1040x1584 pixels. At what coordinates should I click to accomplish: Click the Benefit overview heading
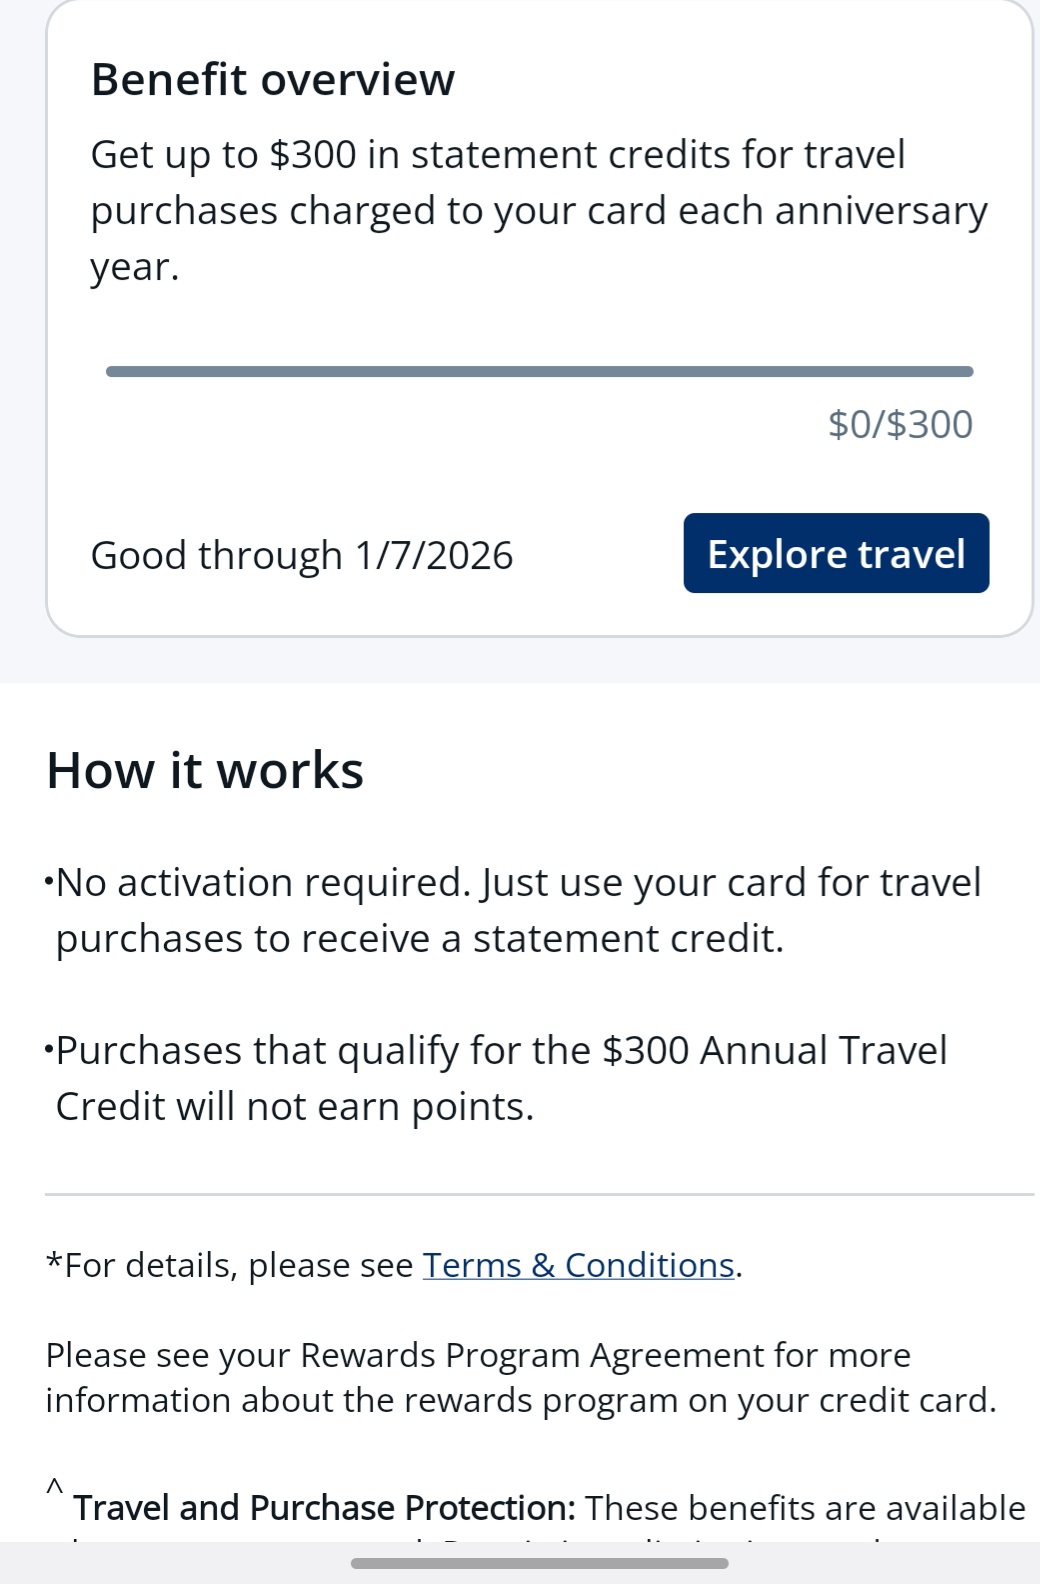tap(272, 80)
